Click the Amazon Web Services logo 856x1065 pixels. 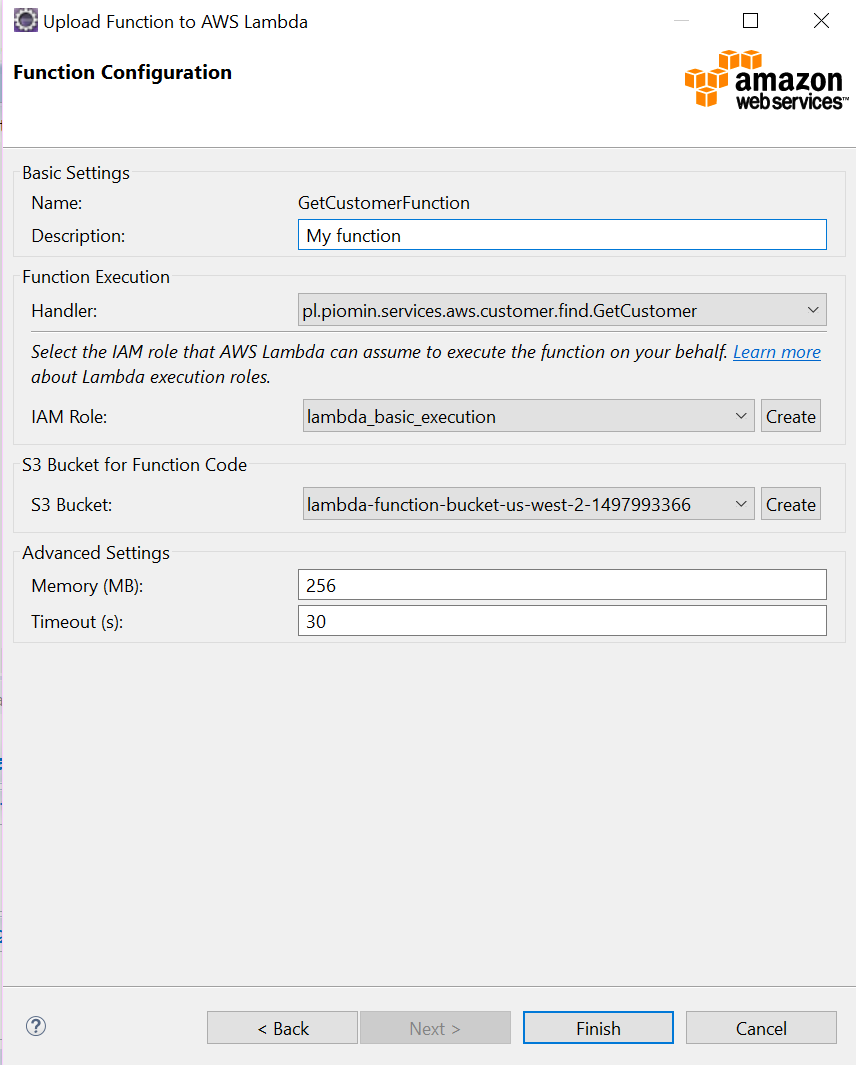tap(766, 79)
